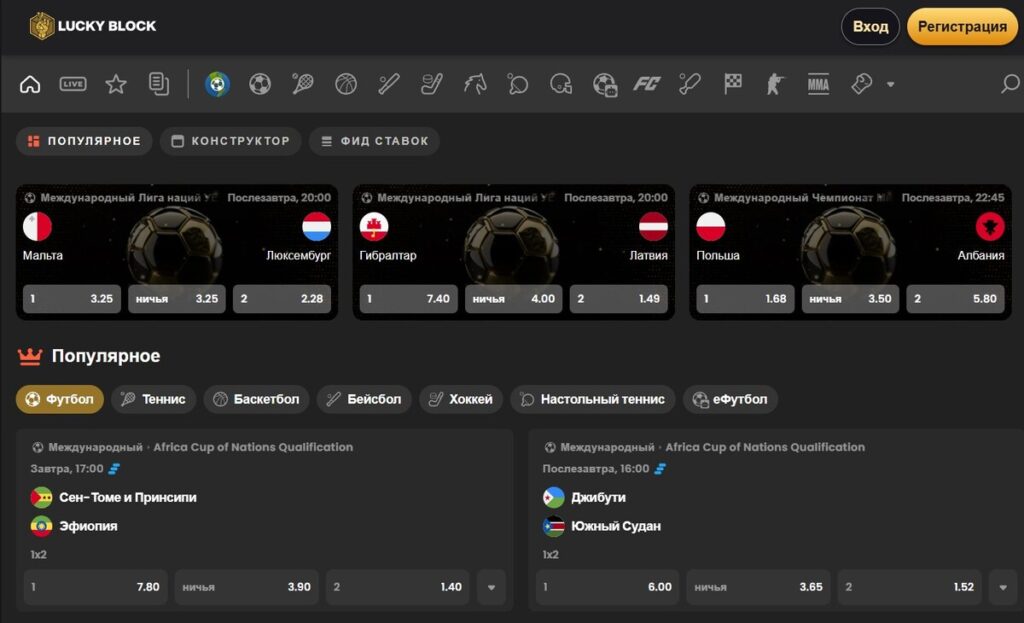This screenshot has height=623, width=1024.
Task: Bet on draw at 3.50 Польша–Албания
Action: pyautogui.click(x=850, y=299)
